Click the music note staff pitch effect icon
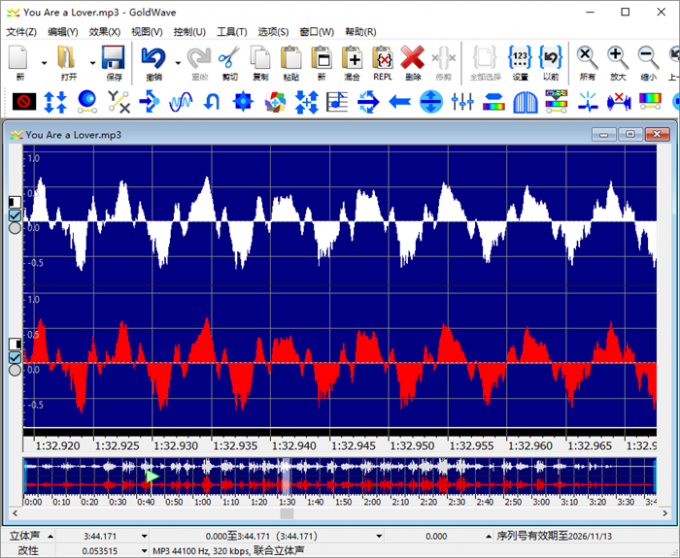The height and width of the screenshot is (558, 680). click(x=337, y=102)
